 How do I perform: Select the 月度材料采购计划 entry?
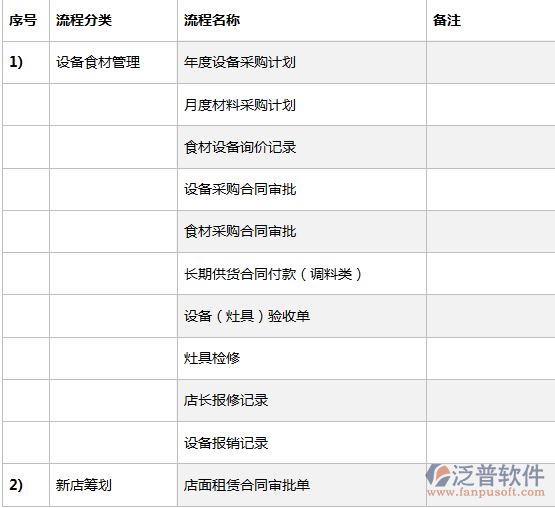tap(240, 105)
